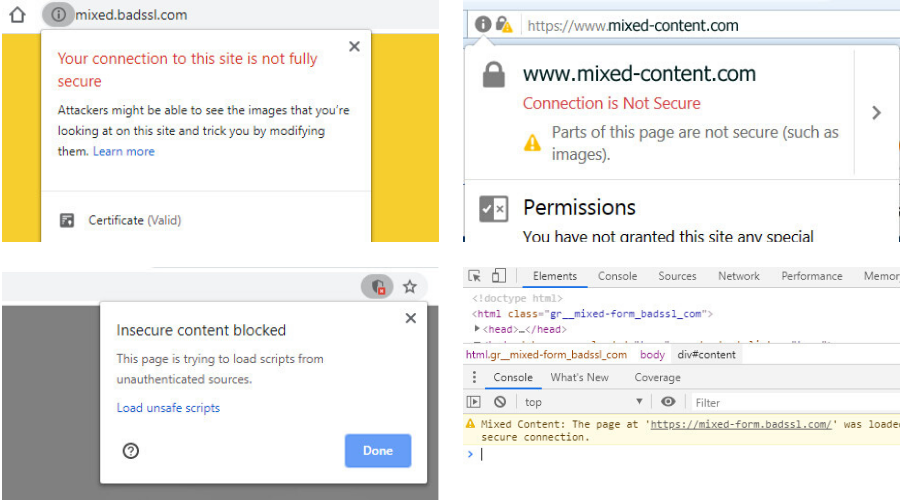Screen dimensions: 900x500
Task: Click the Done button in the blocked dialog
Action: (x=377, y=451)
